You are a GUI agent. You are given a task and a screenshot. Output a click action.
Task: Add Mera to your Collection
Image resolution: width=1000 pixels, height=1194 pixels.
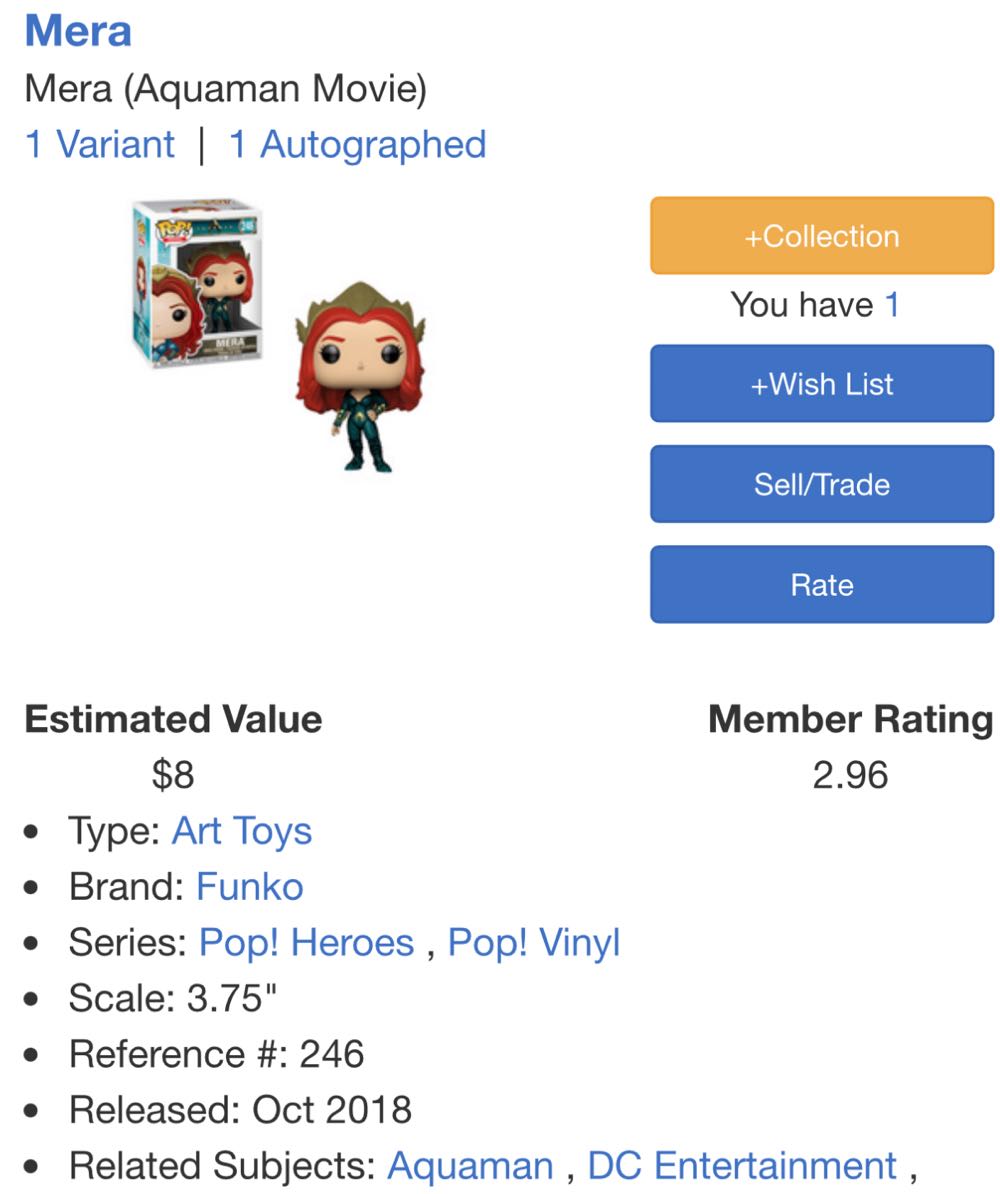(x=820, y=235)
